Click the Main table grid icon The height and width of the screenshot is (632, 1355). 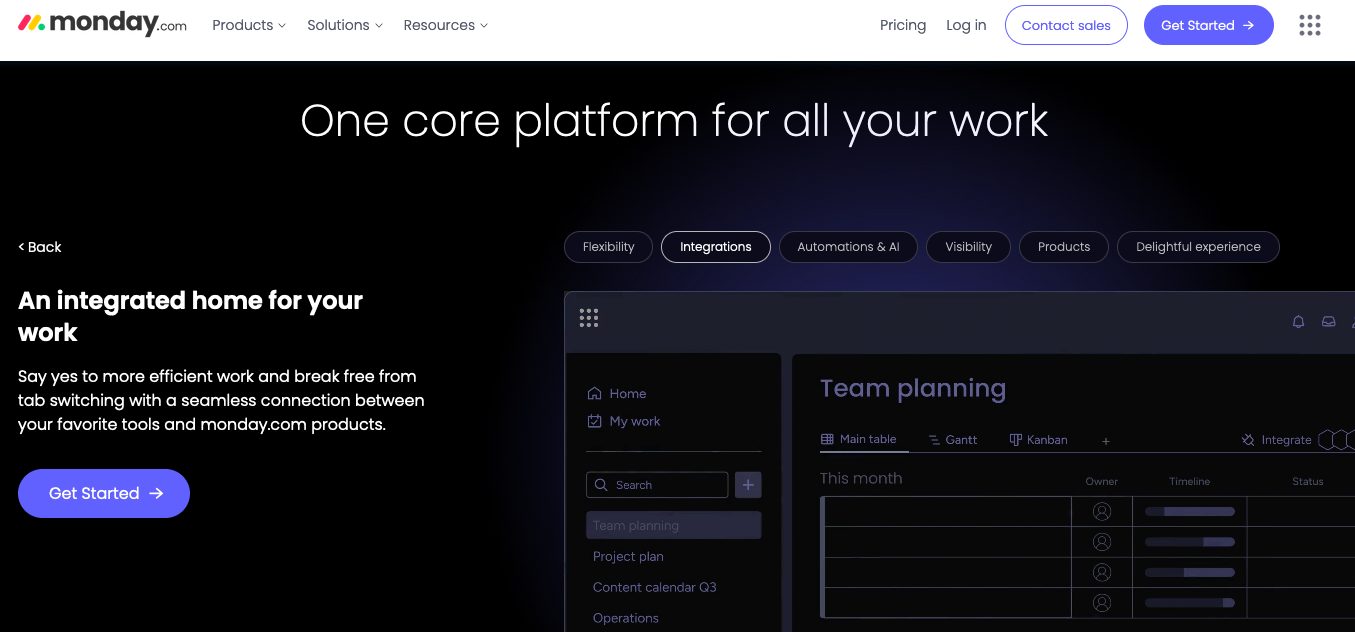pos(827,439)
